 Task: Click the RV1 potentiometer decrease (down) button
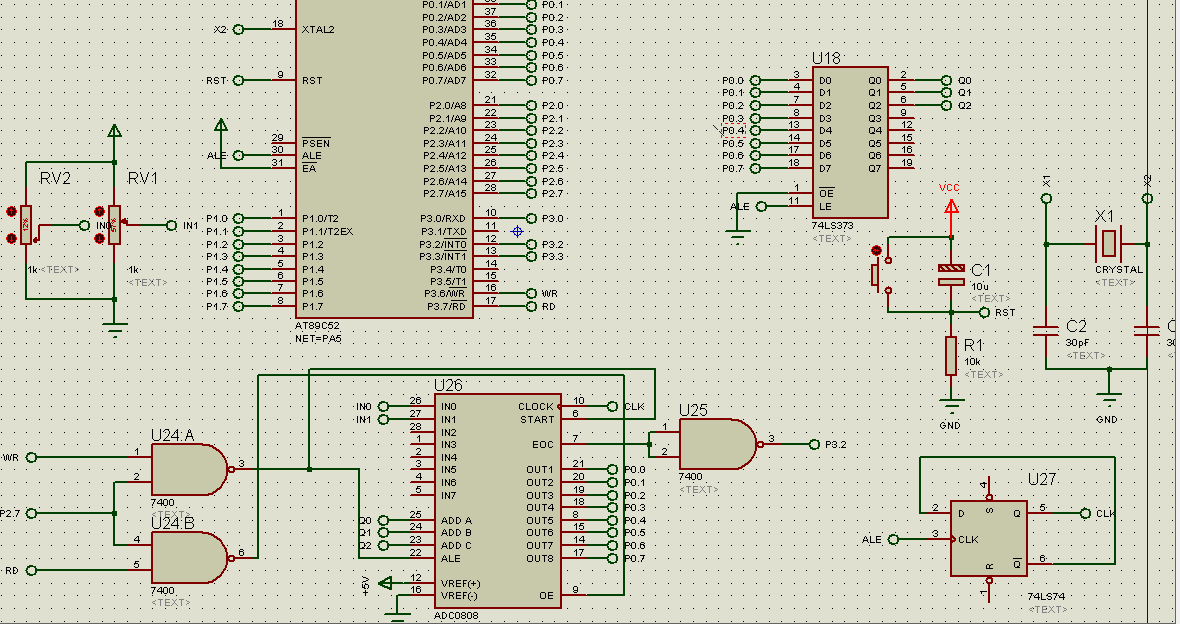99,238
